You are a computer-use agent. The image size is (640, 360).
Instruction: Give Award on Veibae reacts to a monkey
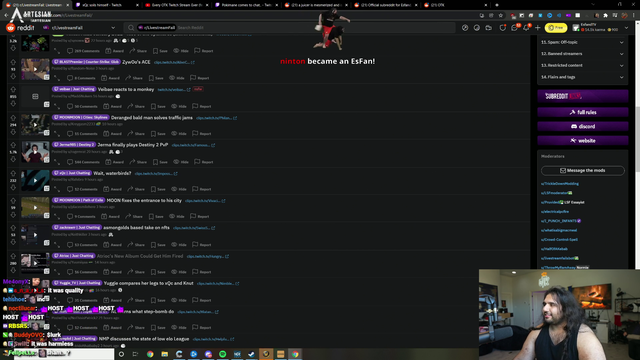(x=112, y=107)
